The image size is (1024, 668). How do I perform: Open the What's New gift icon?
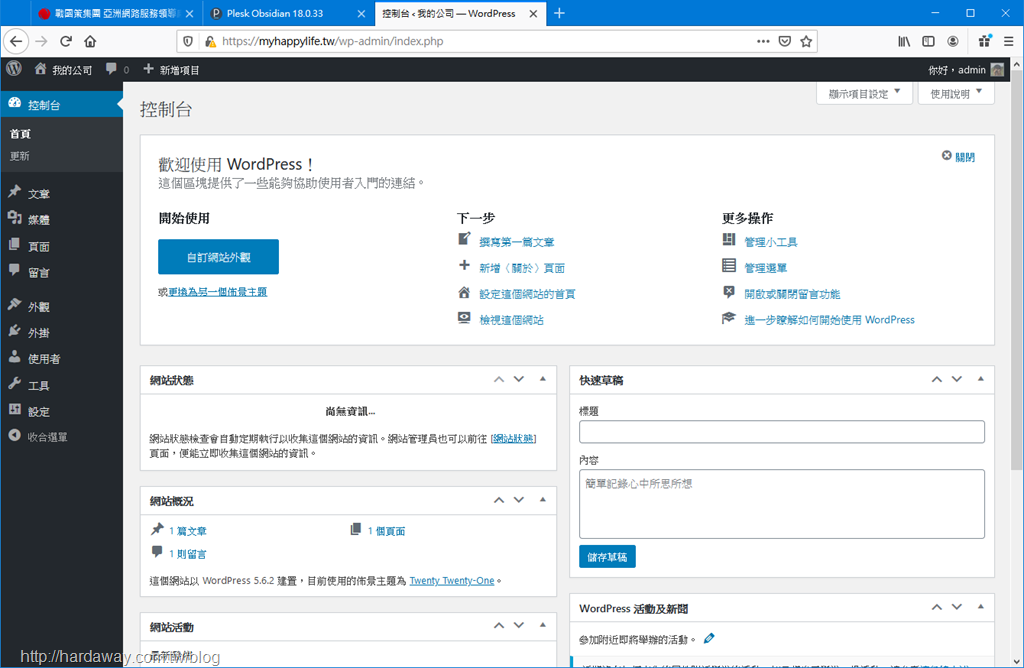tap(985, 41)
